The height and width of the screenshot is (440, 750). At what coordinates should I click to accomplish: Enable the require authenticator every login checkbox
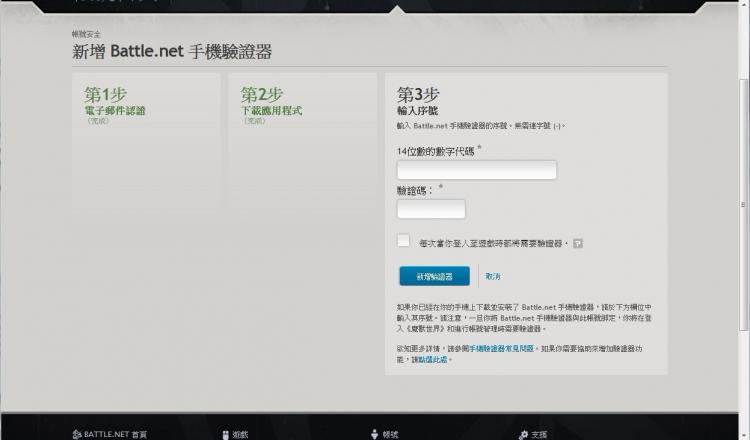[x=403, y=241]
